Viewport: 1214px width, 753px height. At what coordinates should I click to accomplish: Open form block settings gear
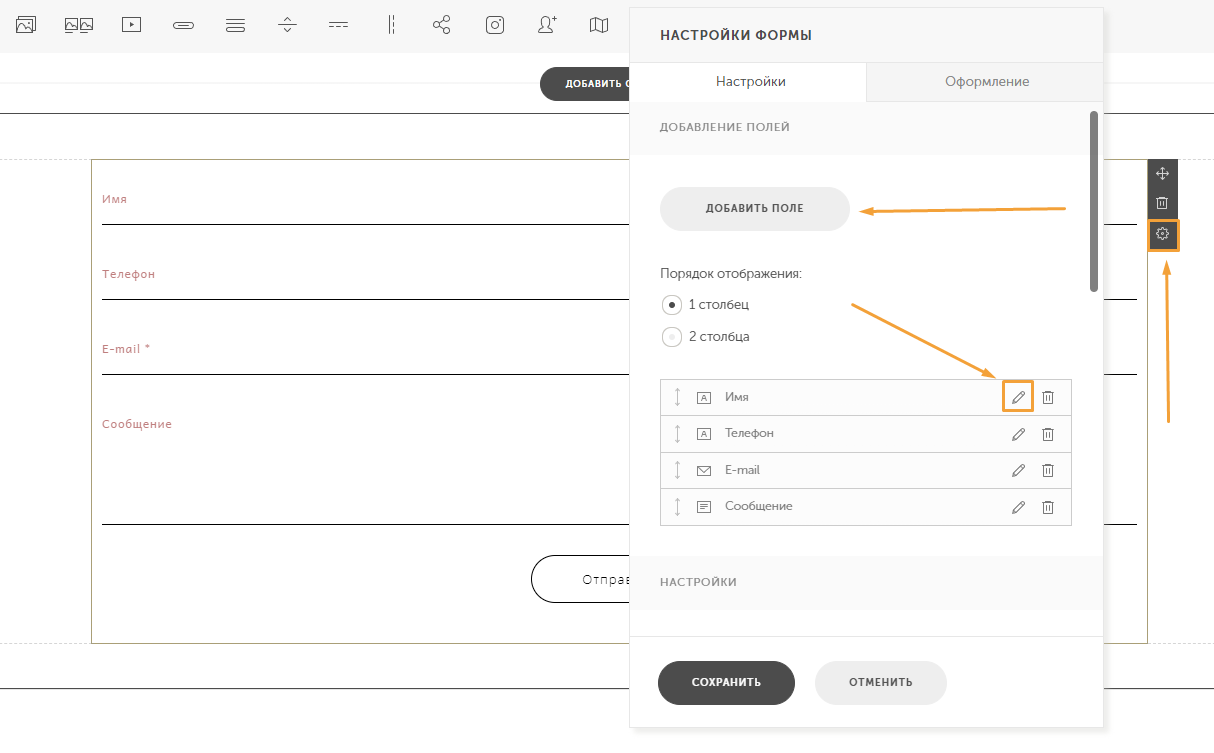point(1162,234)
